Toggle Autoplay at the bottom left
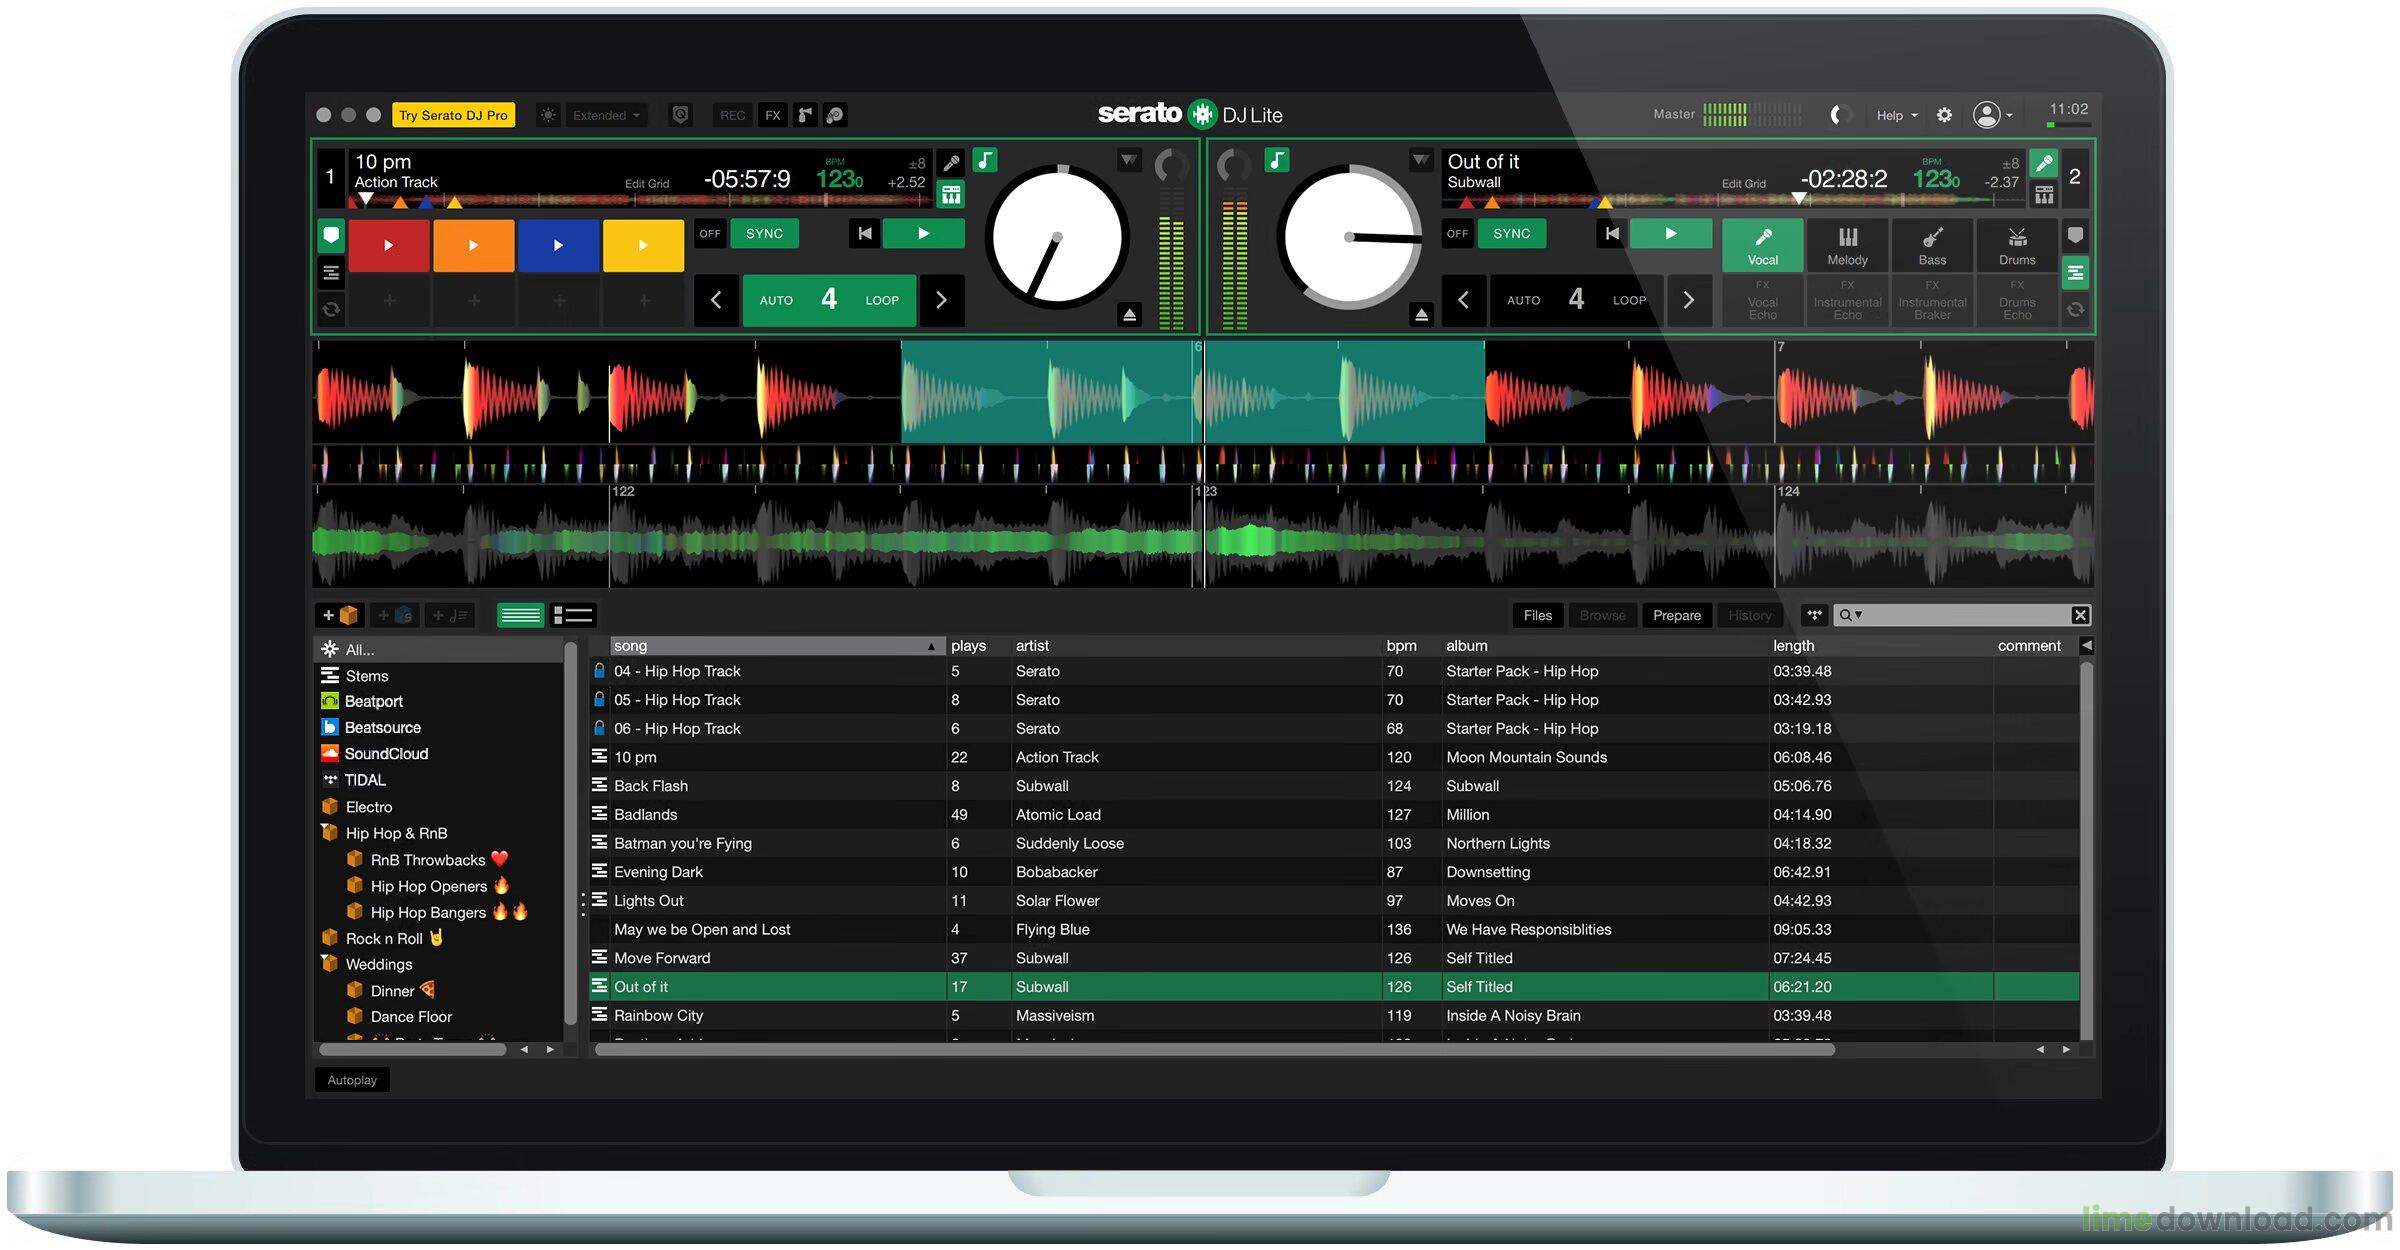 (352, 1079)
